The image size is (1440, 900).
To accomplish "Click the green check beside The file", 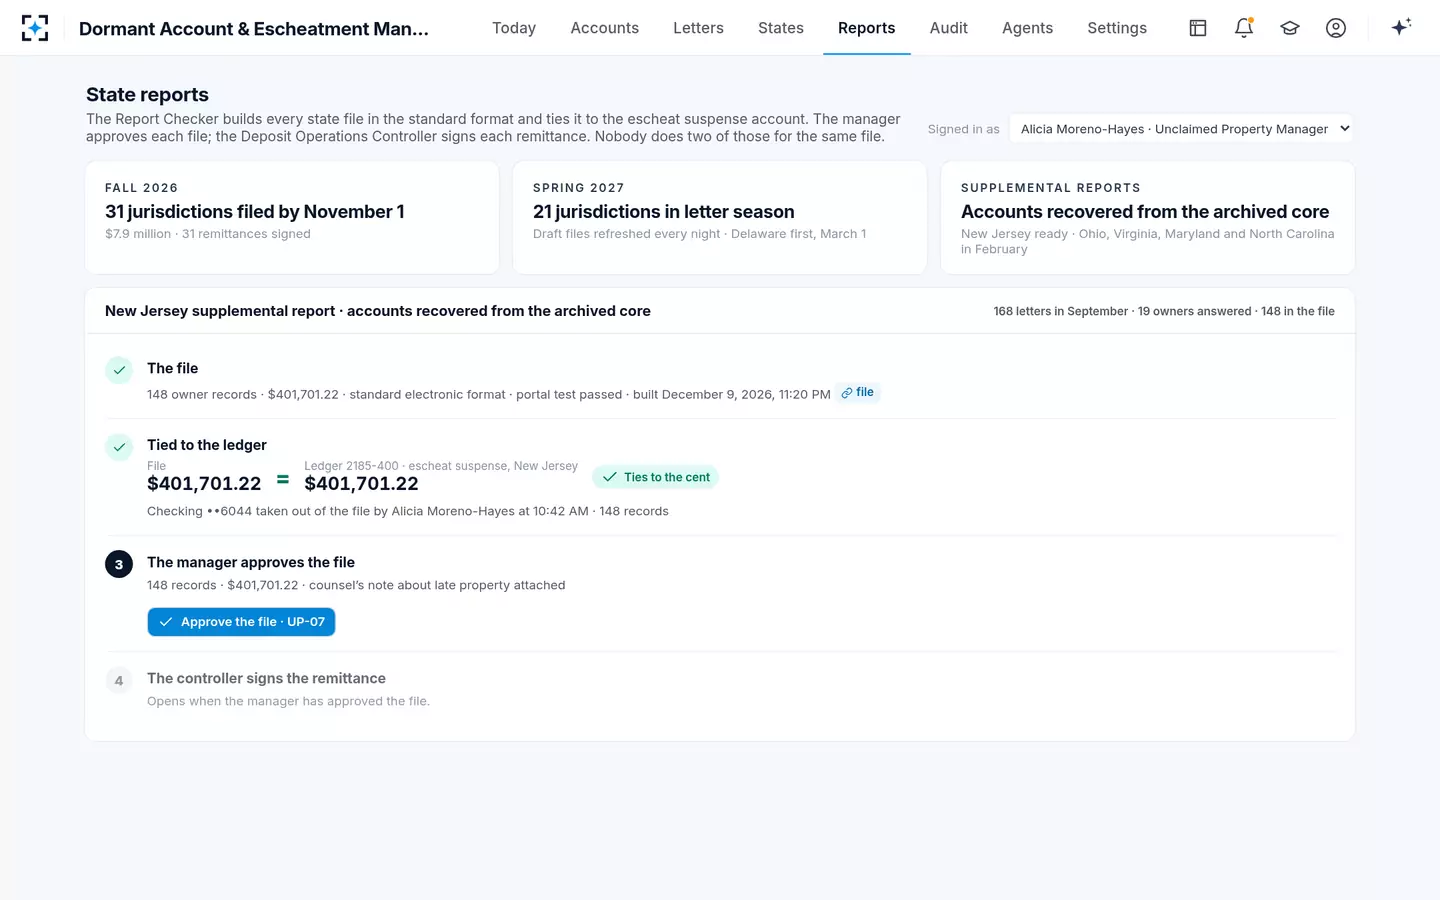I will tap(119, 370).
